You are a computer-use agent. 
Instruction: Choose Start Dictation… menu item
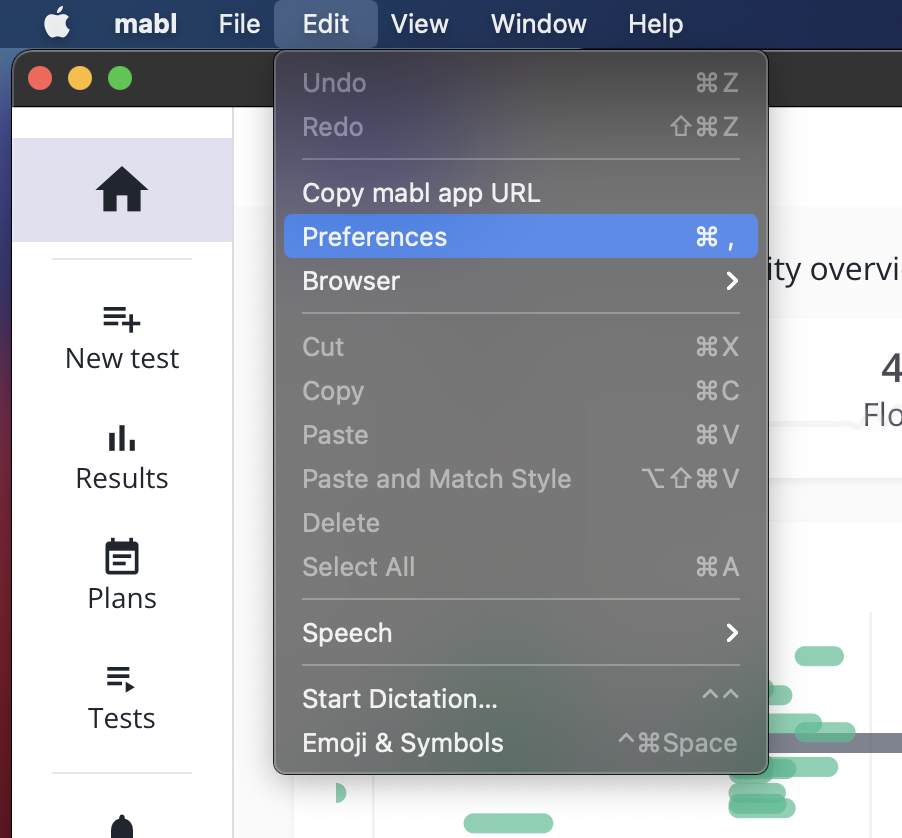(521, 699)
